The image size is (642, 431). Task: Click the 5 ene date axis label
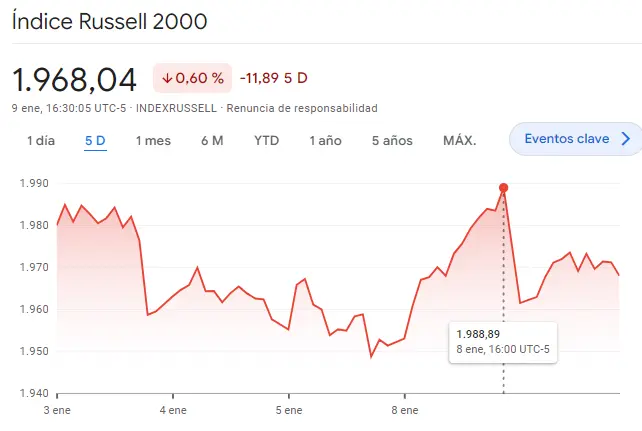[288, 410]
